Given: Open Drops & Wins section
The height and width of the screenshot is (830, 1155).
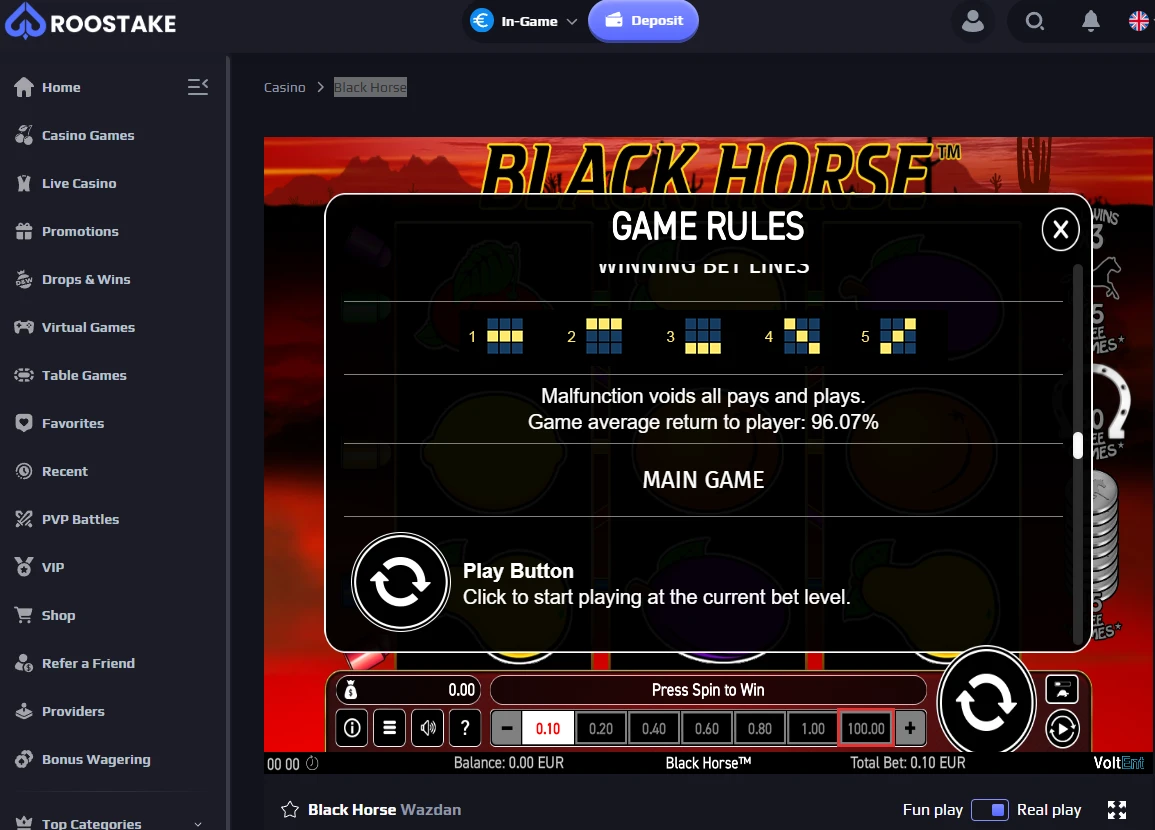Looking at the screenshot, I should [x=86, y=279].
